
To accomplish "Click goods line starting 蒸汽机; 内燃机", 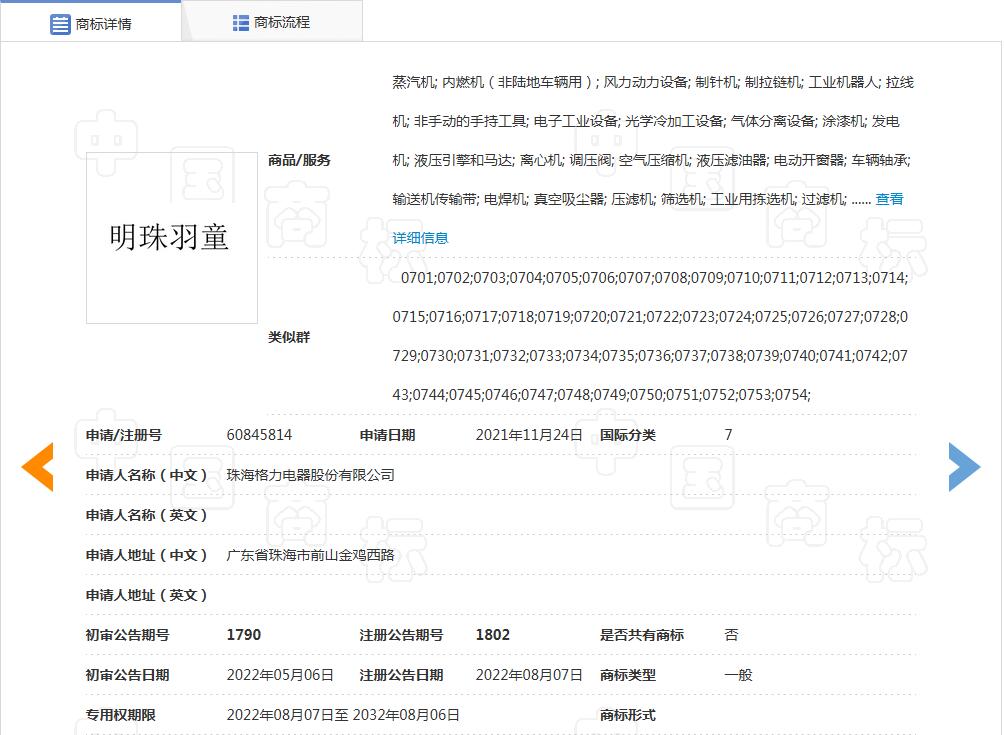I will click(x=653, y=82).
